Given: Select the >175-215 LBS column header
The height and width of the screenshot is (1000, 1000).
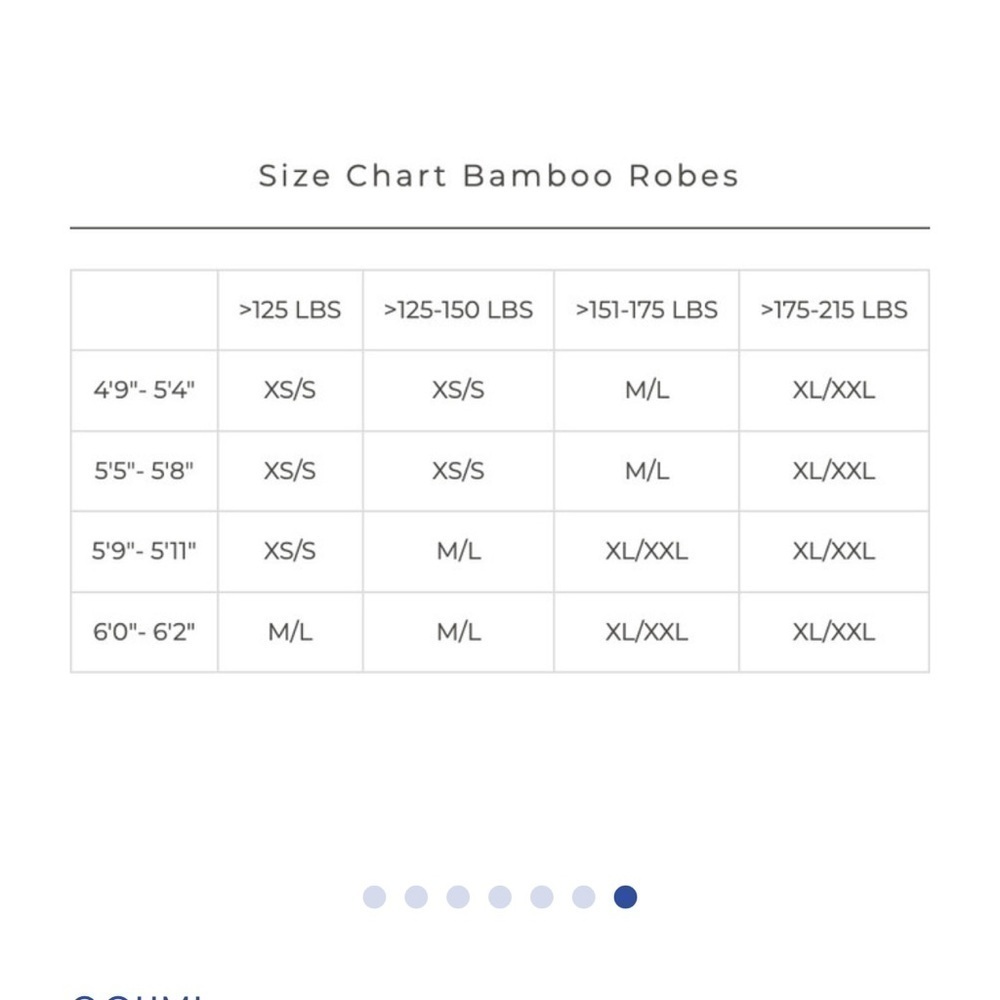Looking at the screenshot, I should click(x=834, y=310).
